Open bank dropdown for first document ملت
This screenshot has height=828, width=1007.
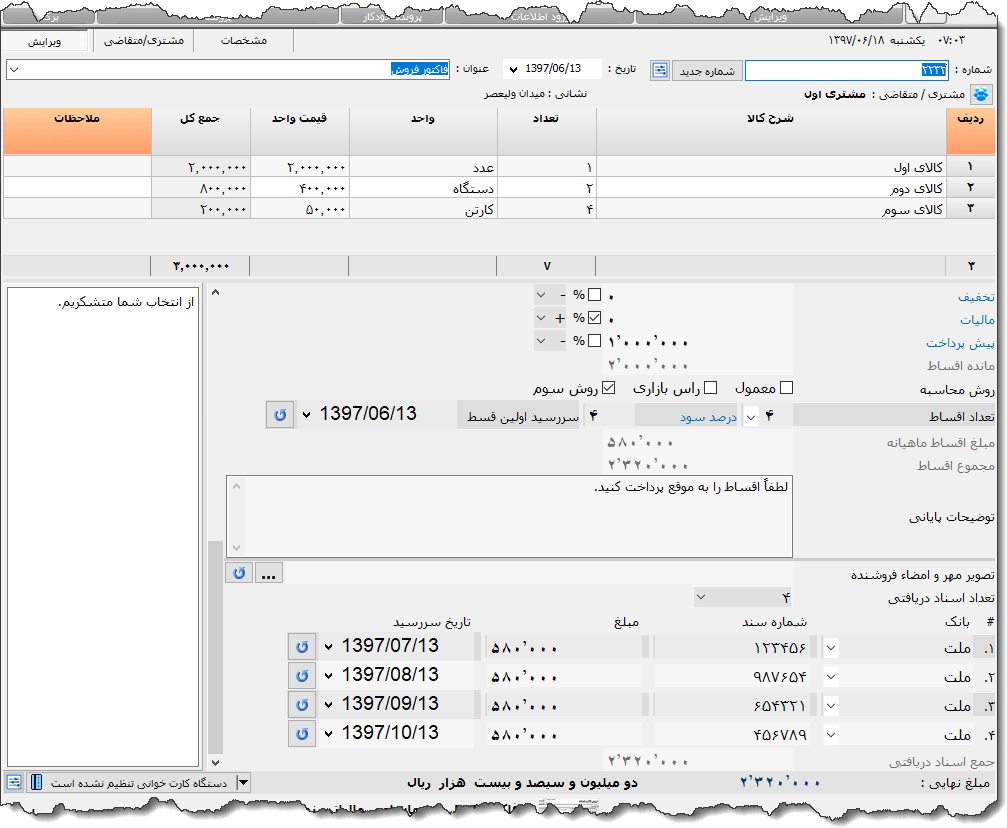831,647
